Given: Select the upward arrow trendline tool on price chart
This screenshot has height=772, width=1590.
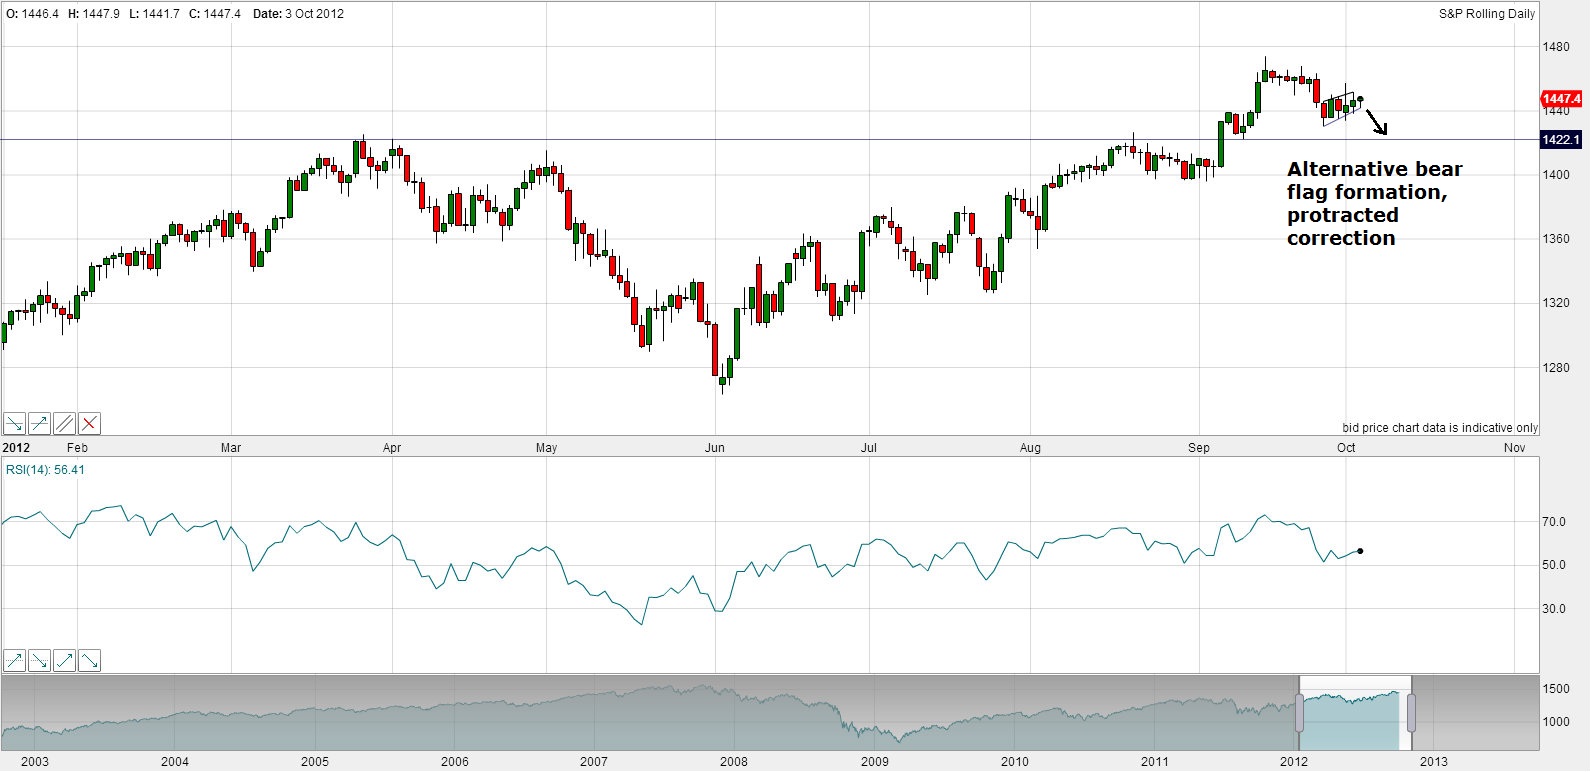Looking at the screenshot, I should pyautogui.click(x=40, y=424).
